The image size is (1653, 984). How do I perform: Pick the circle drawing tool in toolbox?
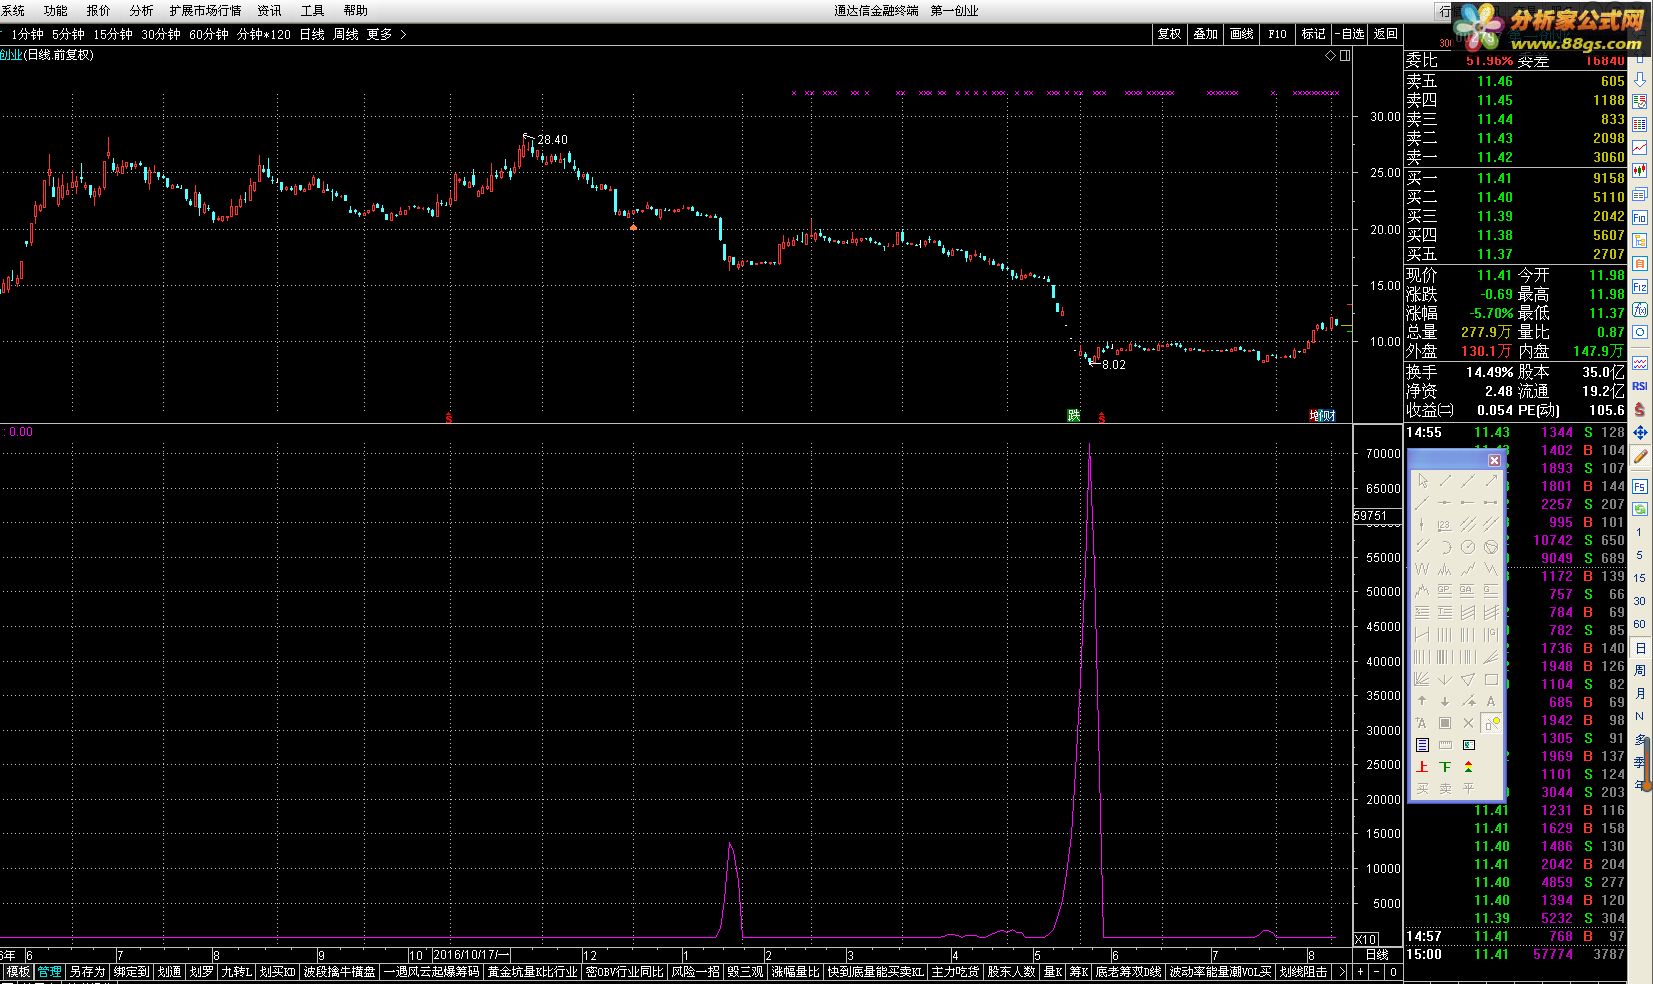coord(1468,547)
